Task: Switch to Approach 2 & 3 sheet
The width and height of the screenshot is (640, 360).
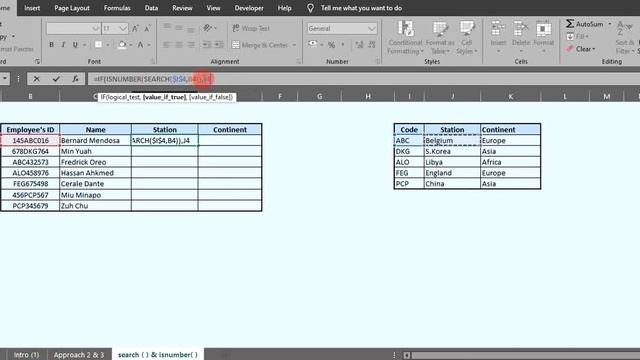Action: (79, 355)
